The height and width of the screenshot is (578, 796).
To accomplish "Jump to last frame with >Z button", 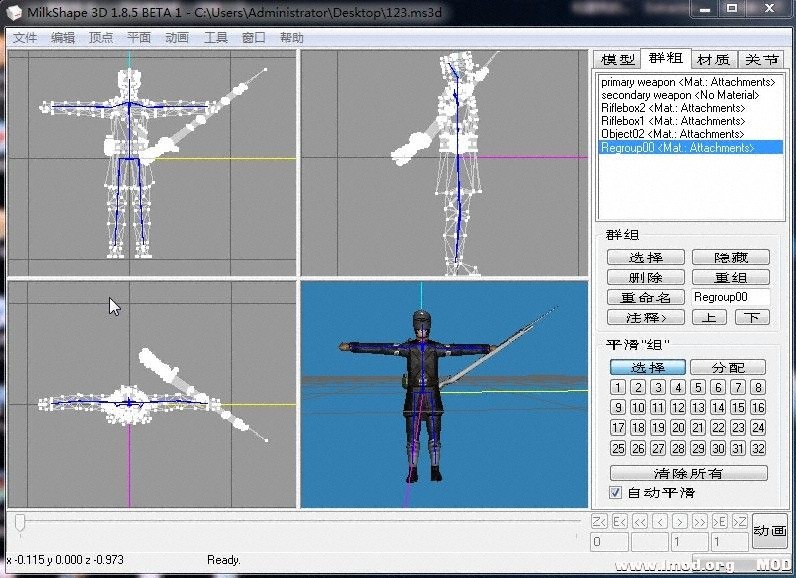I will (x=739, y=521).
